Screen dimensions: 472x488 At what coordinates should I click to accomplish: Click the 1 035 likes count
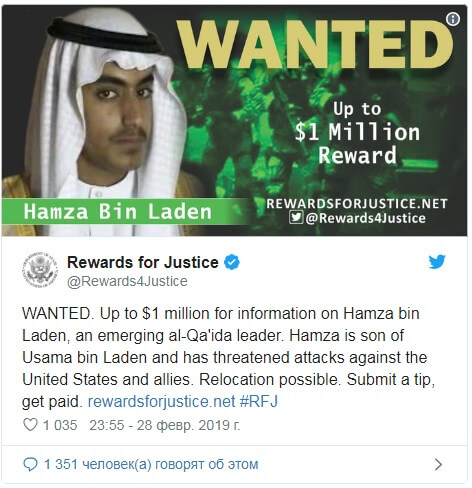[x=60, y=425]
